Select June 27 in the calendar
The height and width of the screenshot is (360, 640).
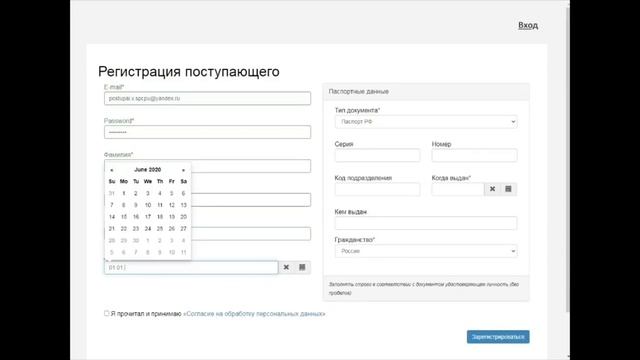[184, 229]
